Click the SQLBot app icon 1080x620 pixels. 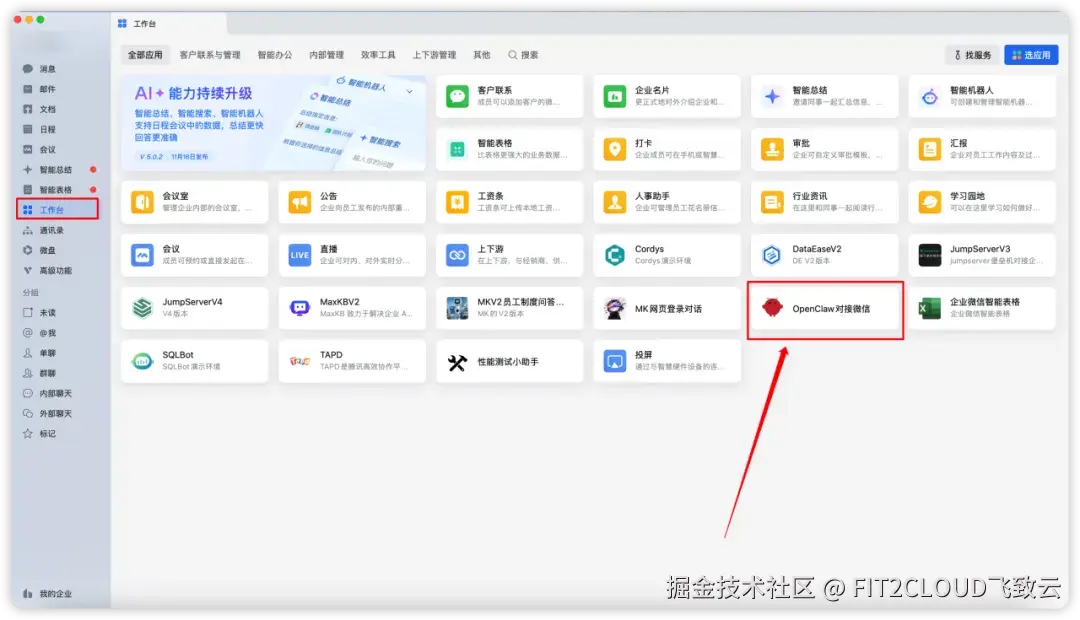click(x=142, y=361)
